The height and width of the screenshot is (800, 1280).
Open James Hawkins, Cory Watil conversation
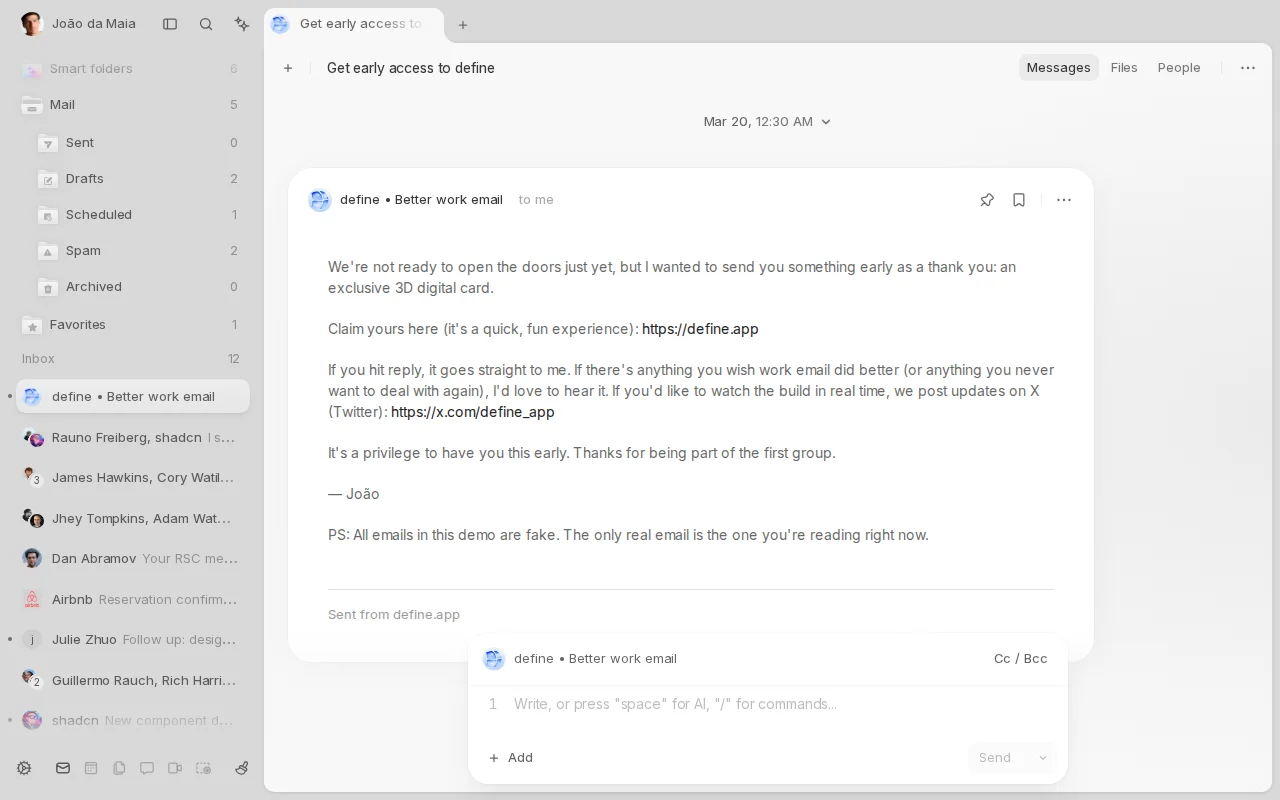(133, 478)
